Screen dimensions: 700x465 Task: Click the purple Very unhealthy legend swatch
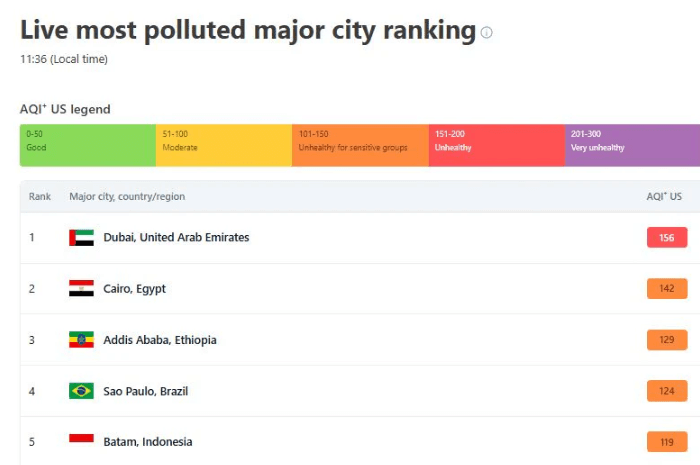coord(632,145)
